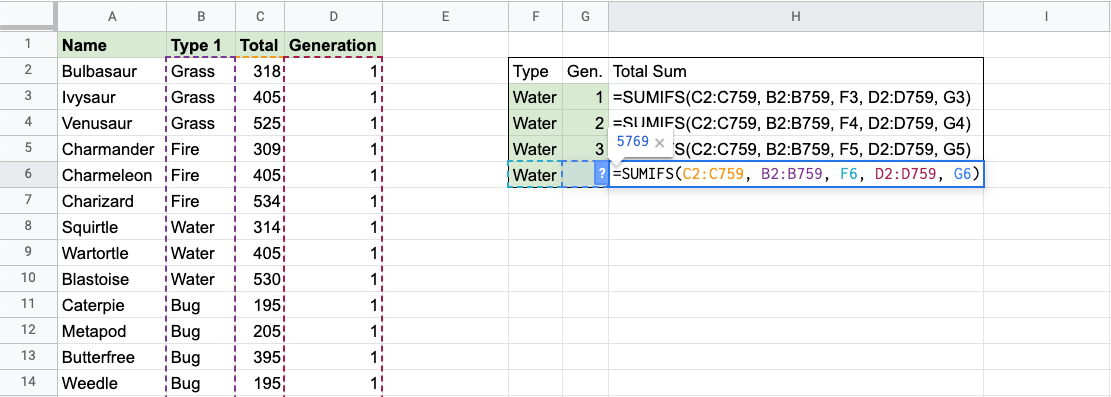
Task: Click the Gen. value 2 cell
Action: [585, 123]
